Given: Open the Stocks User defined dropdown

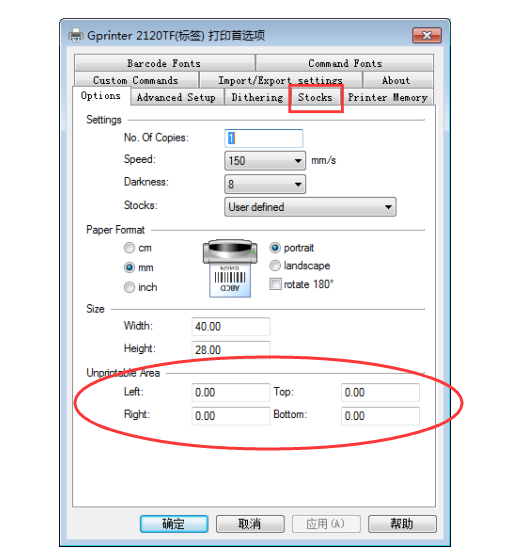Looking at the screenshot, I should (x=310, y=207).
